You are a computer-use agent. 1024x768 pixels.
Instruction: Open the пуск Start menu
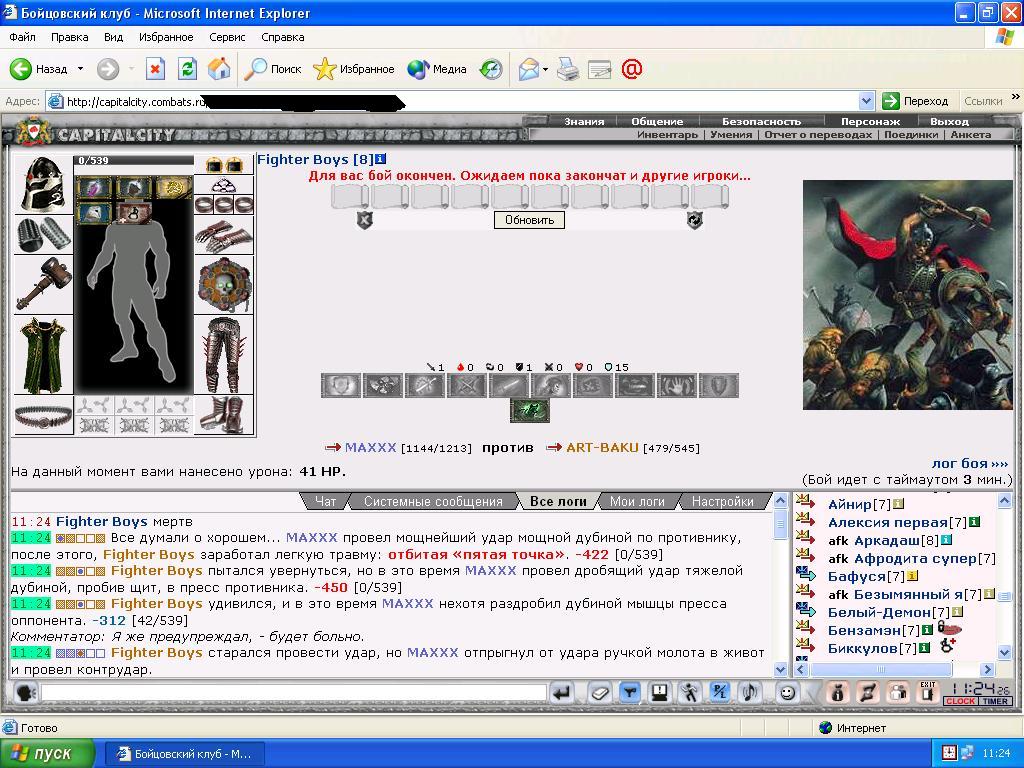click(x=47, y=753)
